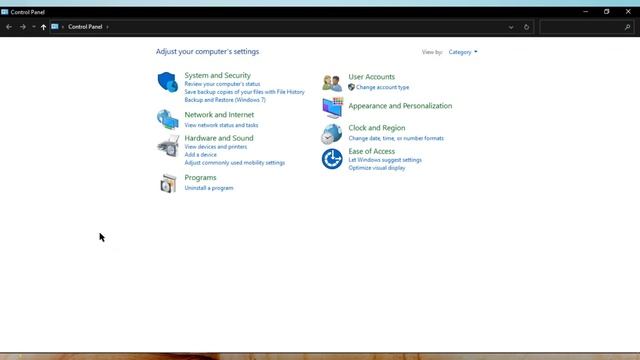Click View network status and tasks
Image resolution: width=640 pixels, height=360 pixels.
[x=221, y=125]
